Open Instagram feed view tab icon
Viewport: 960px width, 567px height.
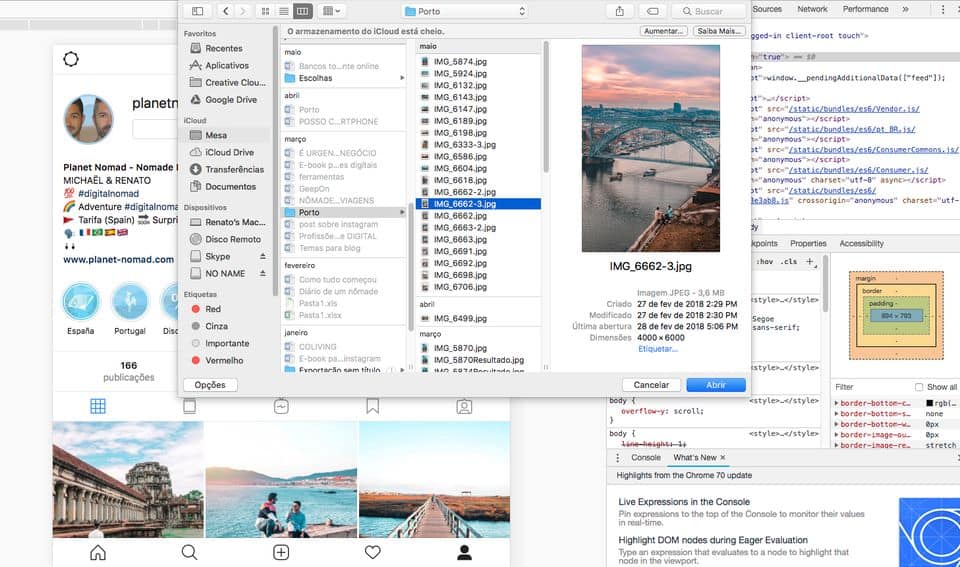[190, 406]
